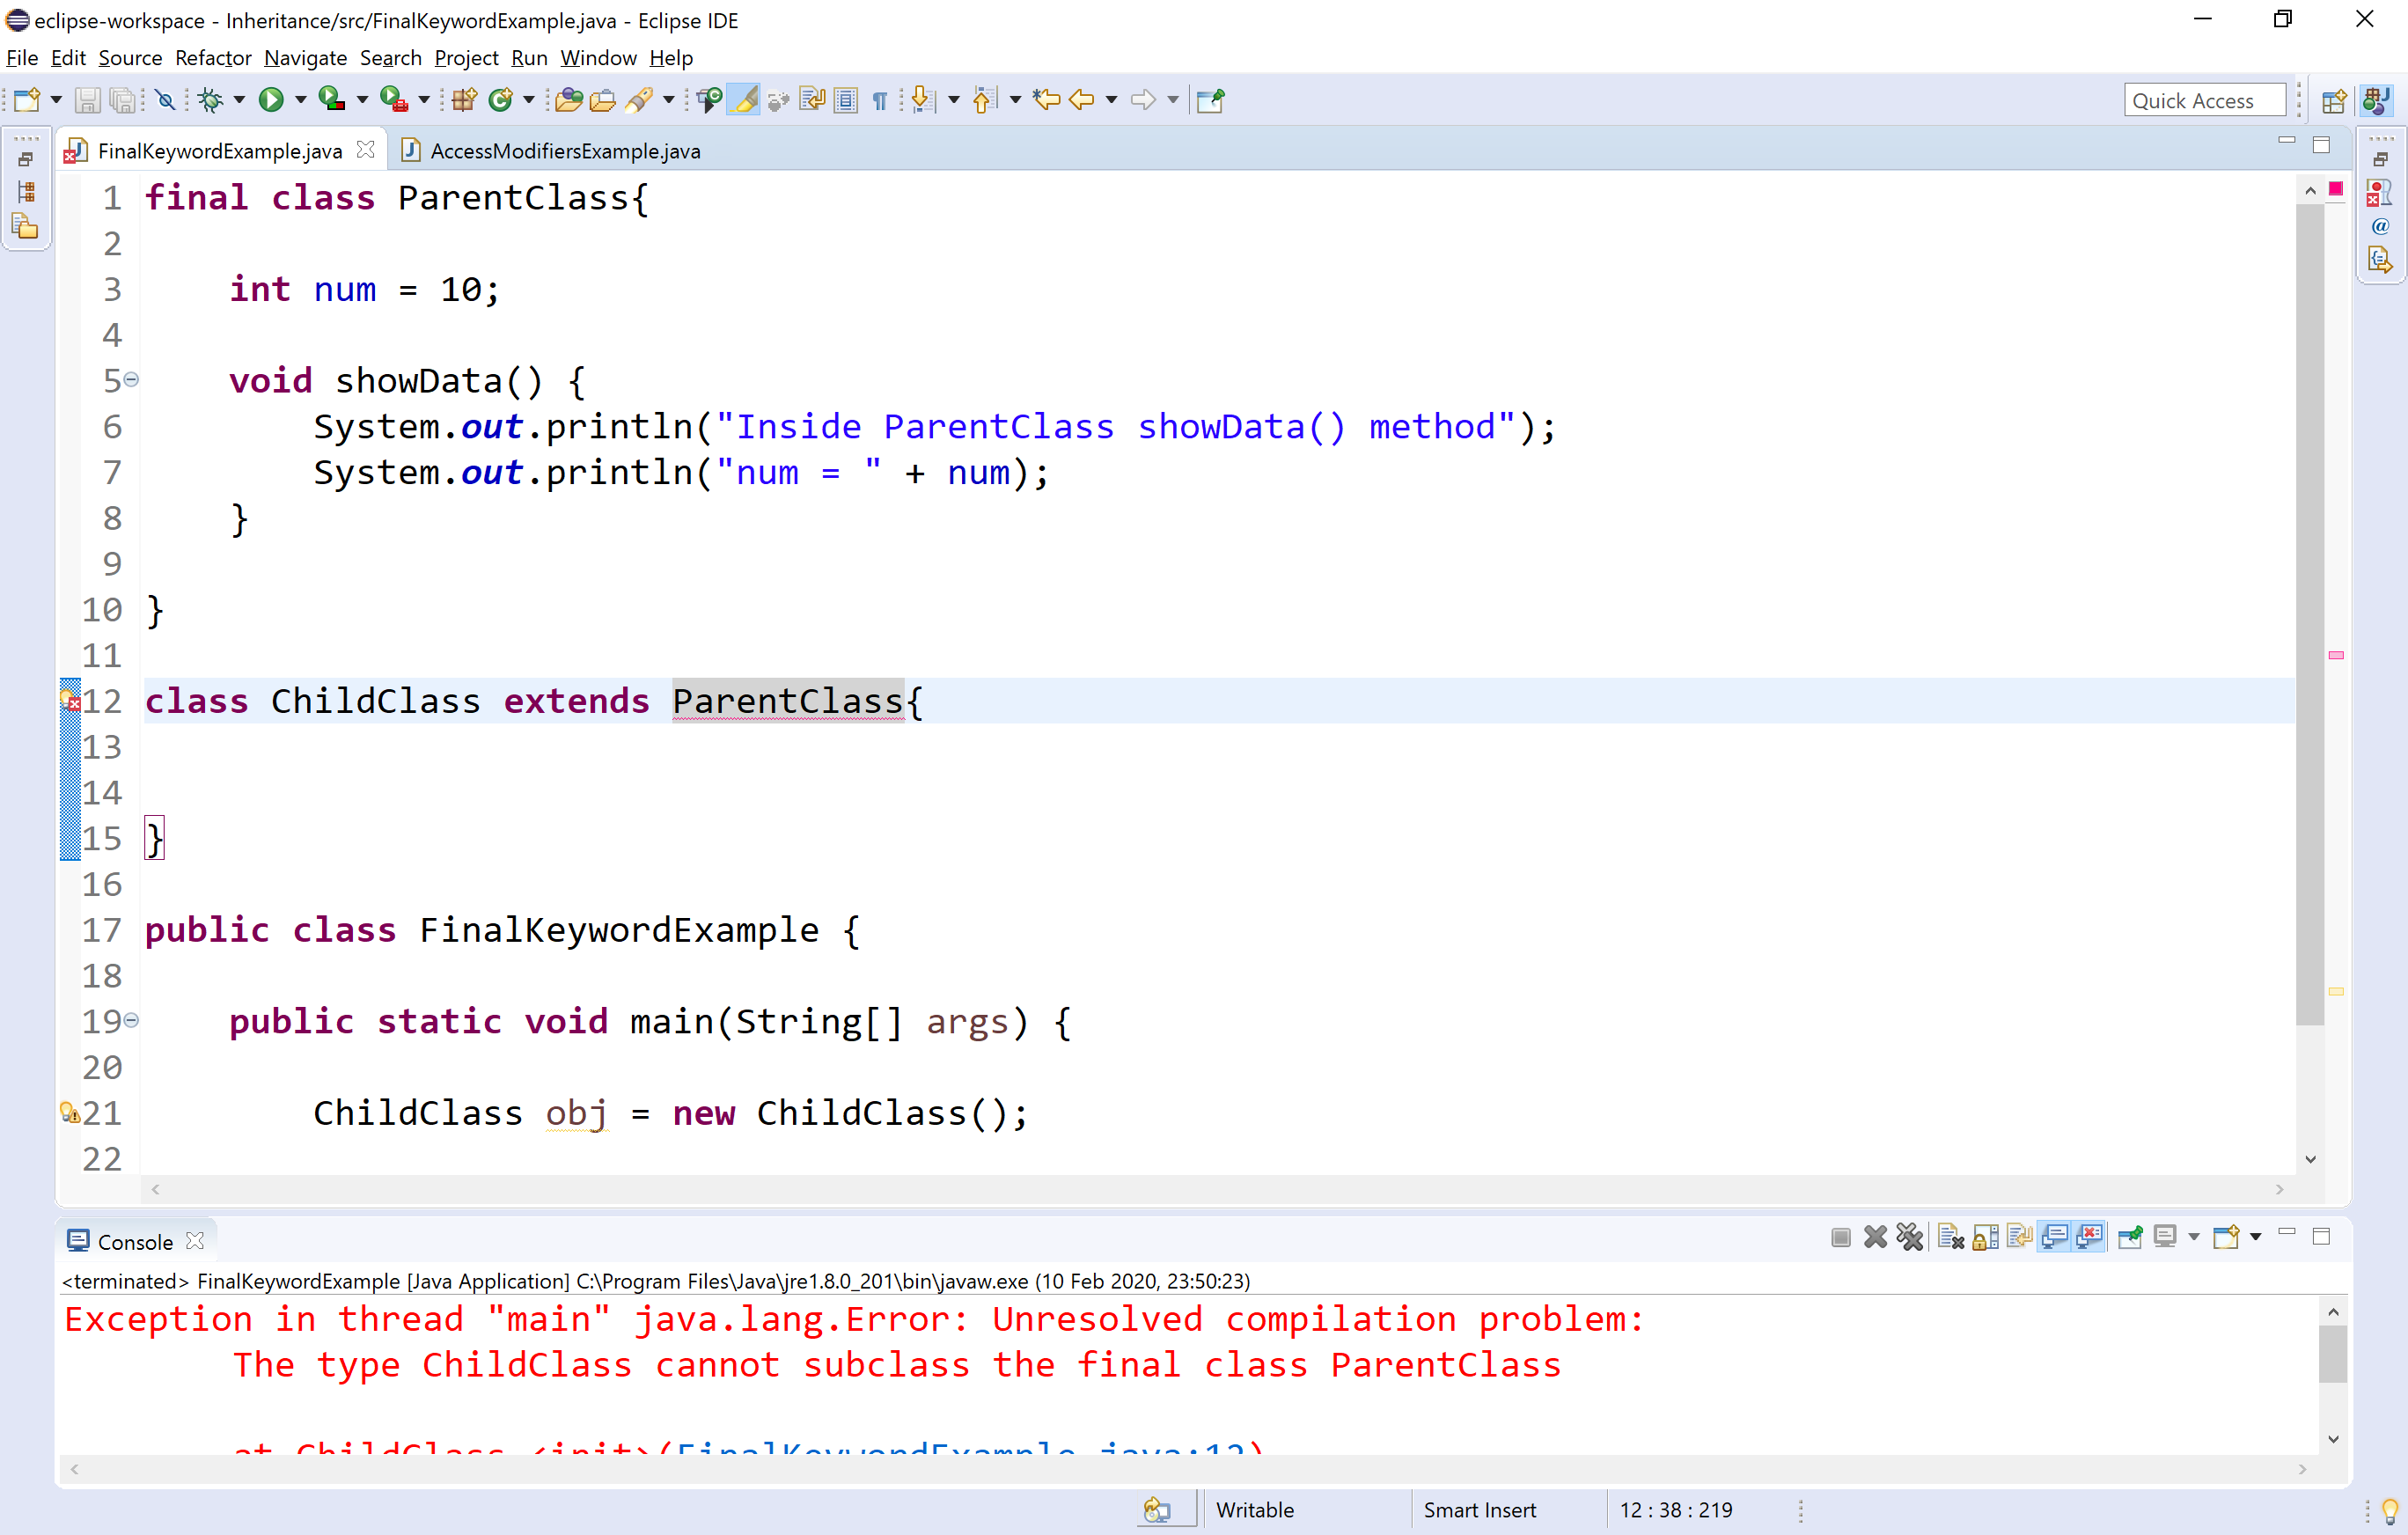Open the Search dialog via the flashlight icon

point(641,99)
